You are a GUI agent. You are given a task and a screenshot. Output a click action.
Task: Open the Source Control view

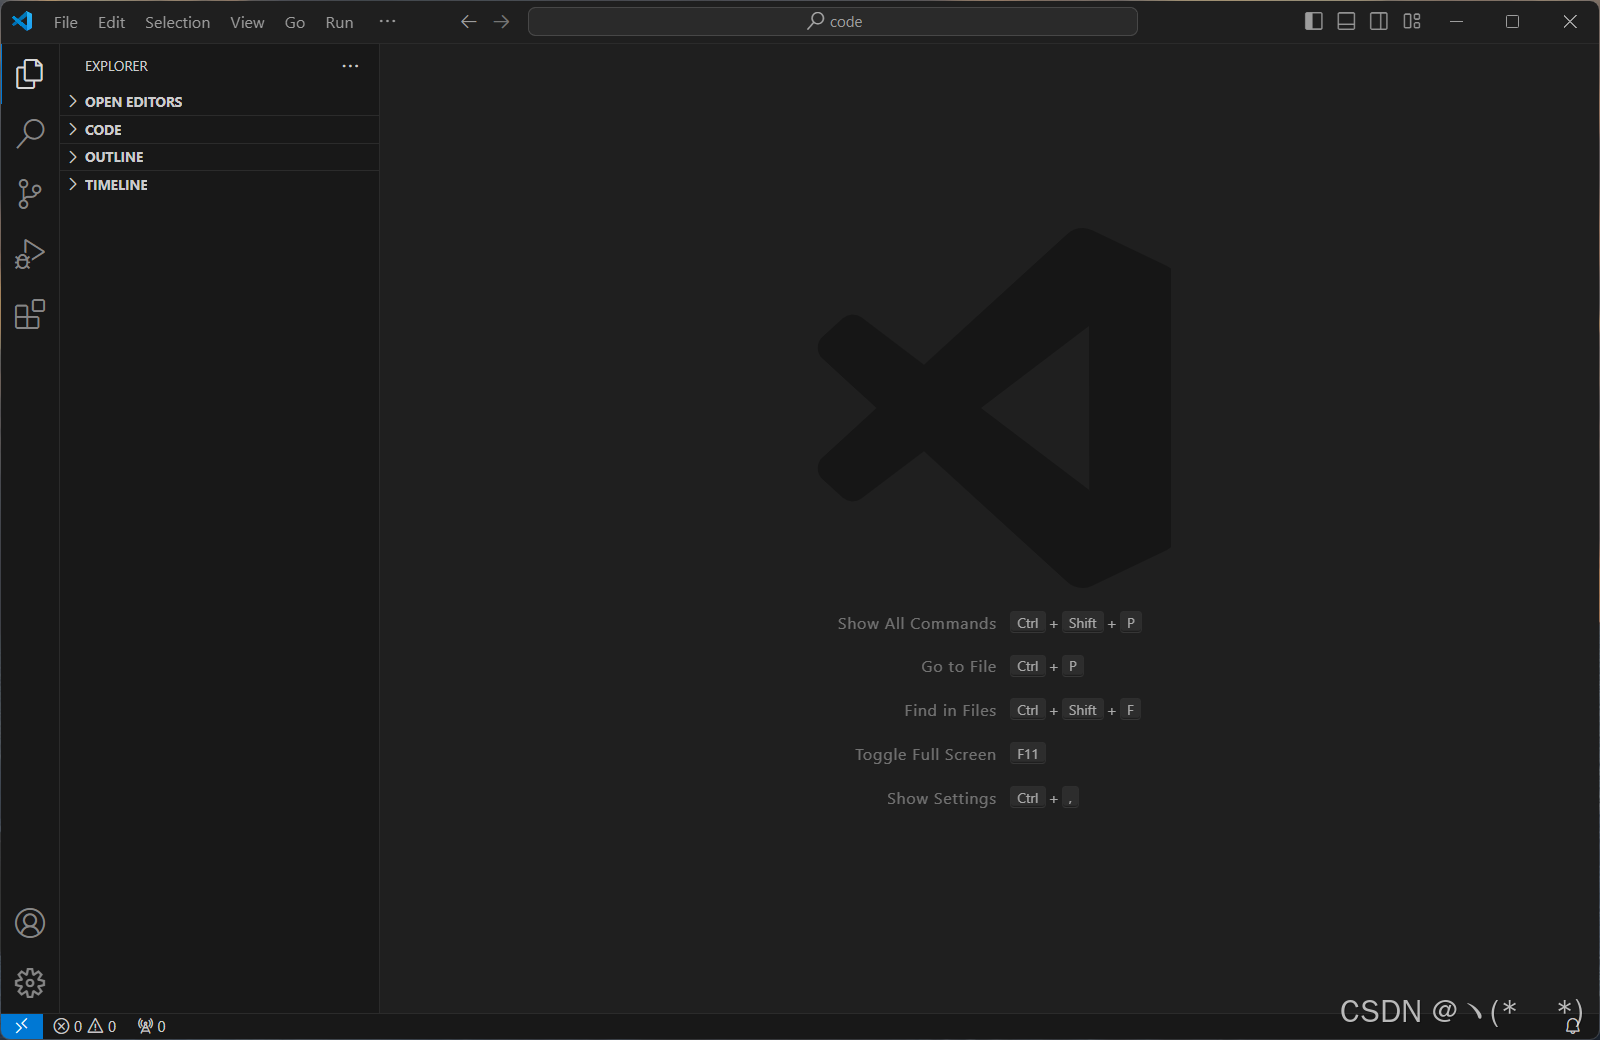(30, 194)
